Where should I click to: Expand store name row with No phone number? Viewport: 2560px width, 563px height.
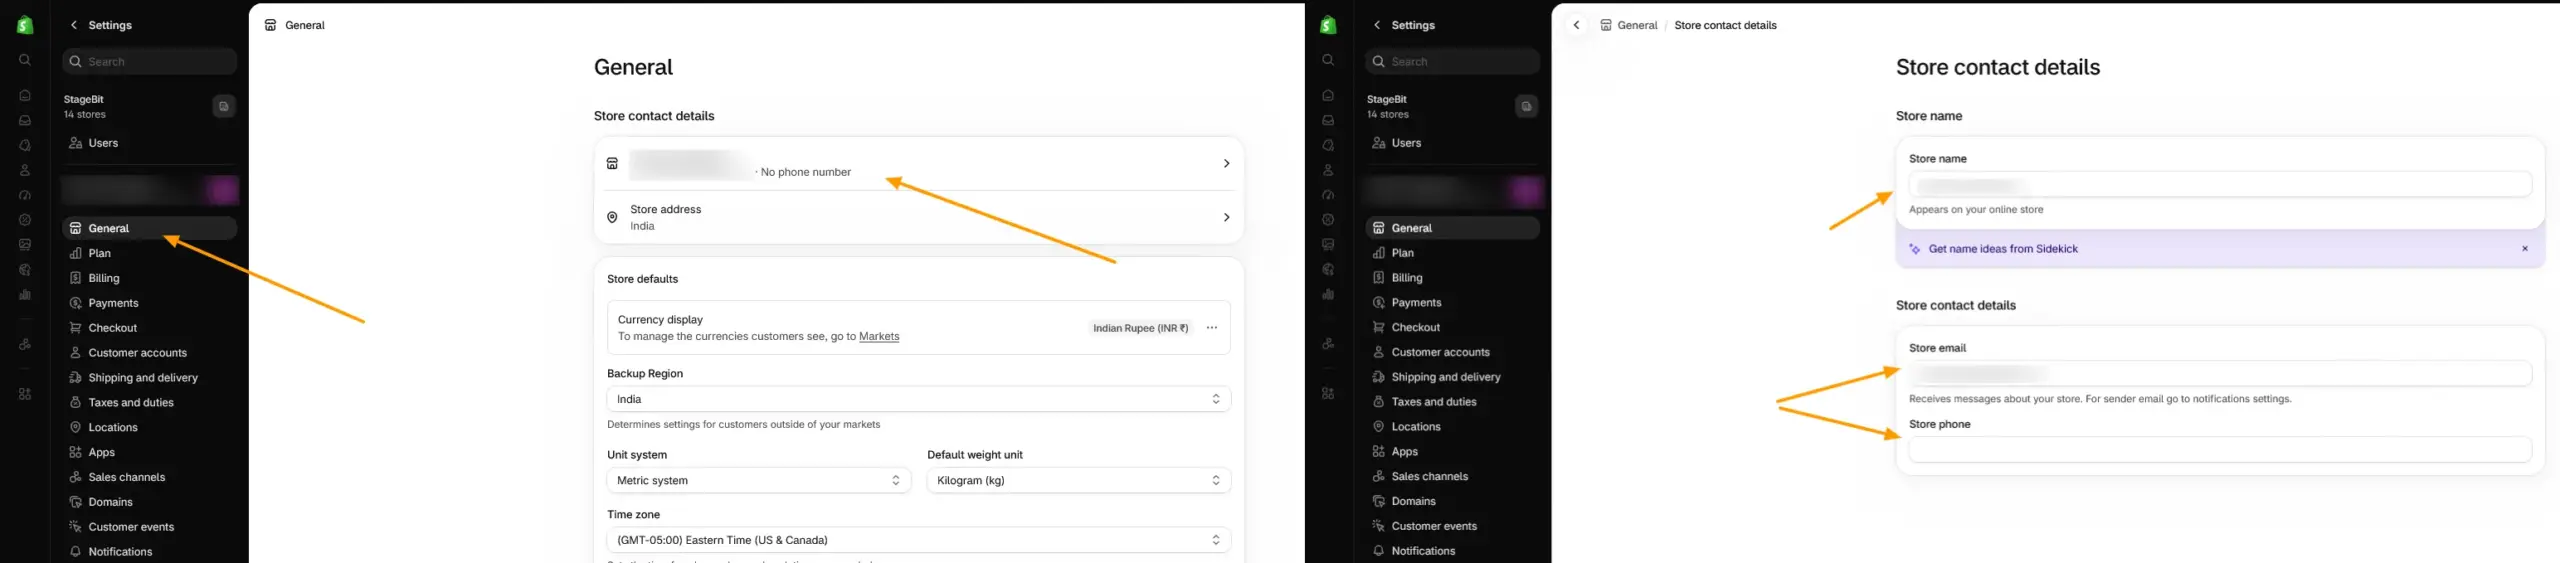[x=918, y=164]
